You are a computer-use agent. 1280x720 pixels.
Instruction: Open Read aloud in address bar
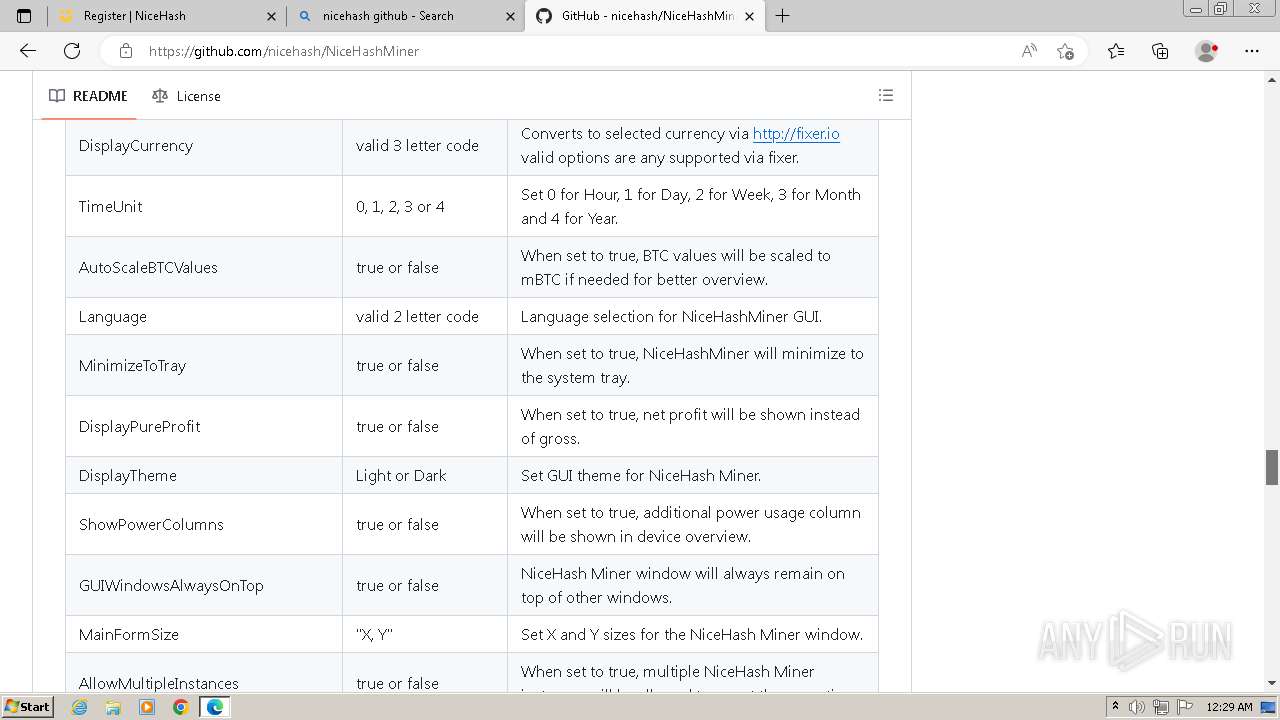(x=1029, y=51)
